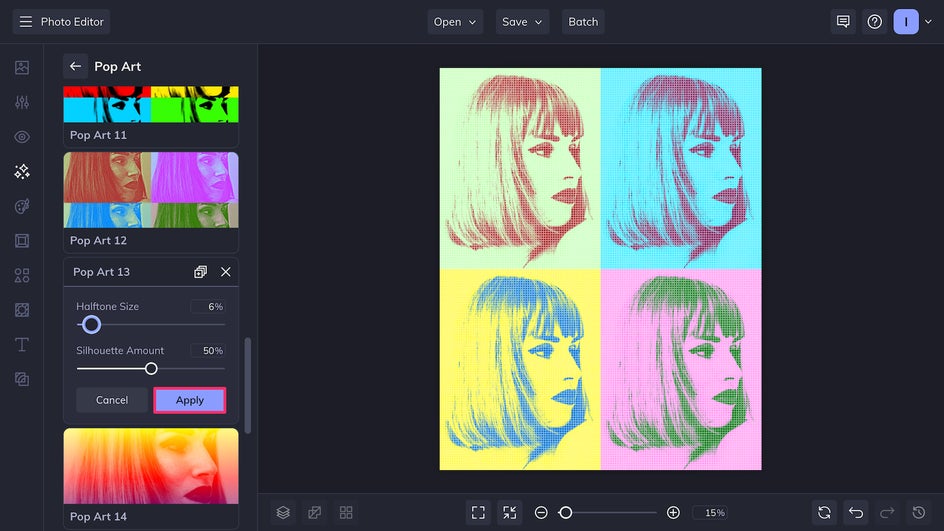This screenshot has height=531, width=944.
Task: Click the canvas pop art image
Action: point(600,269)
